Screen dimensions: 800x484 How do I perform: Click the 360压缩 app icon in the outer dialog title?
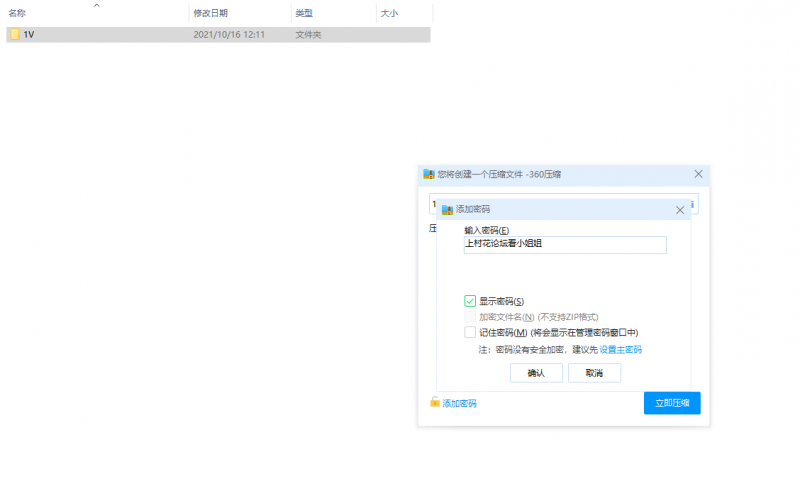coord(429,174)
